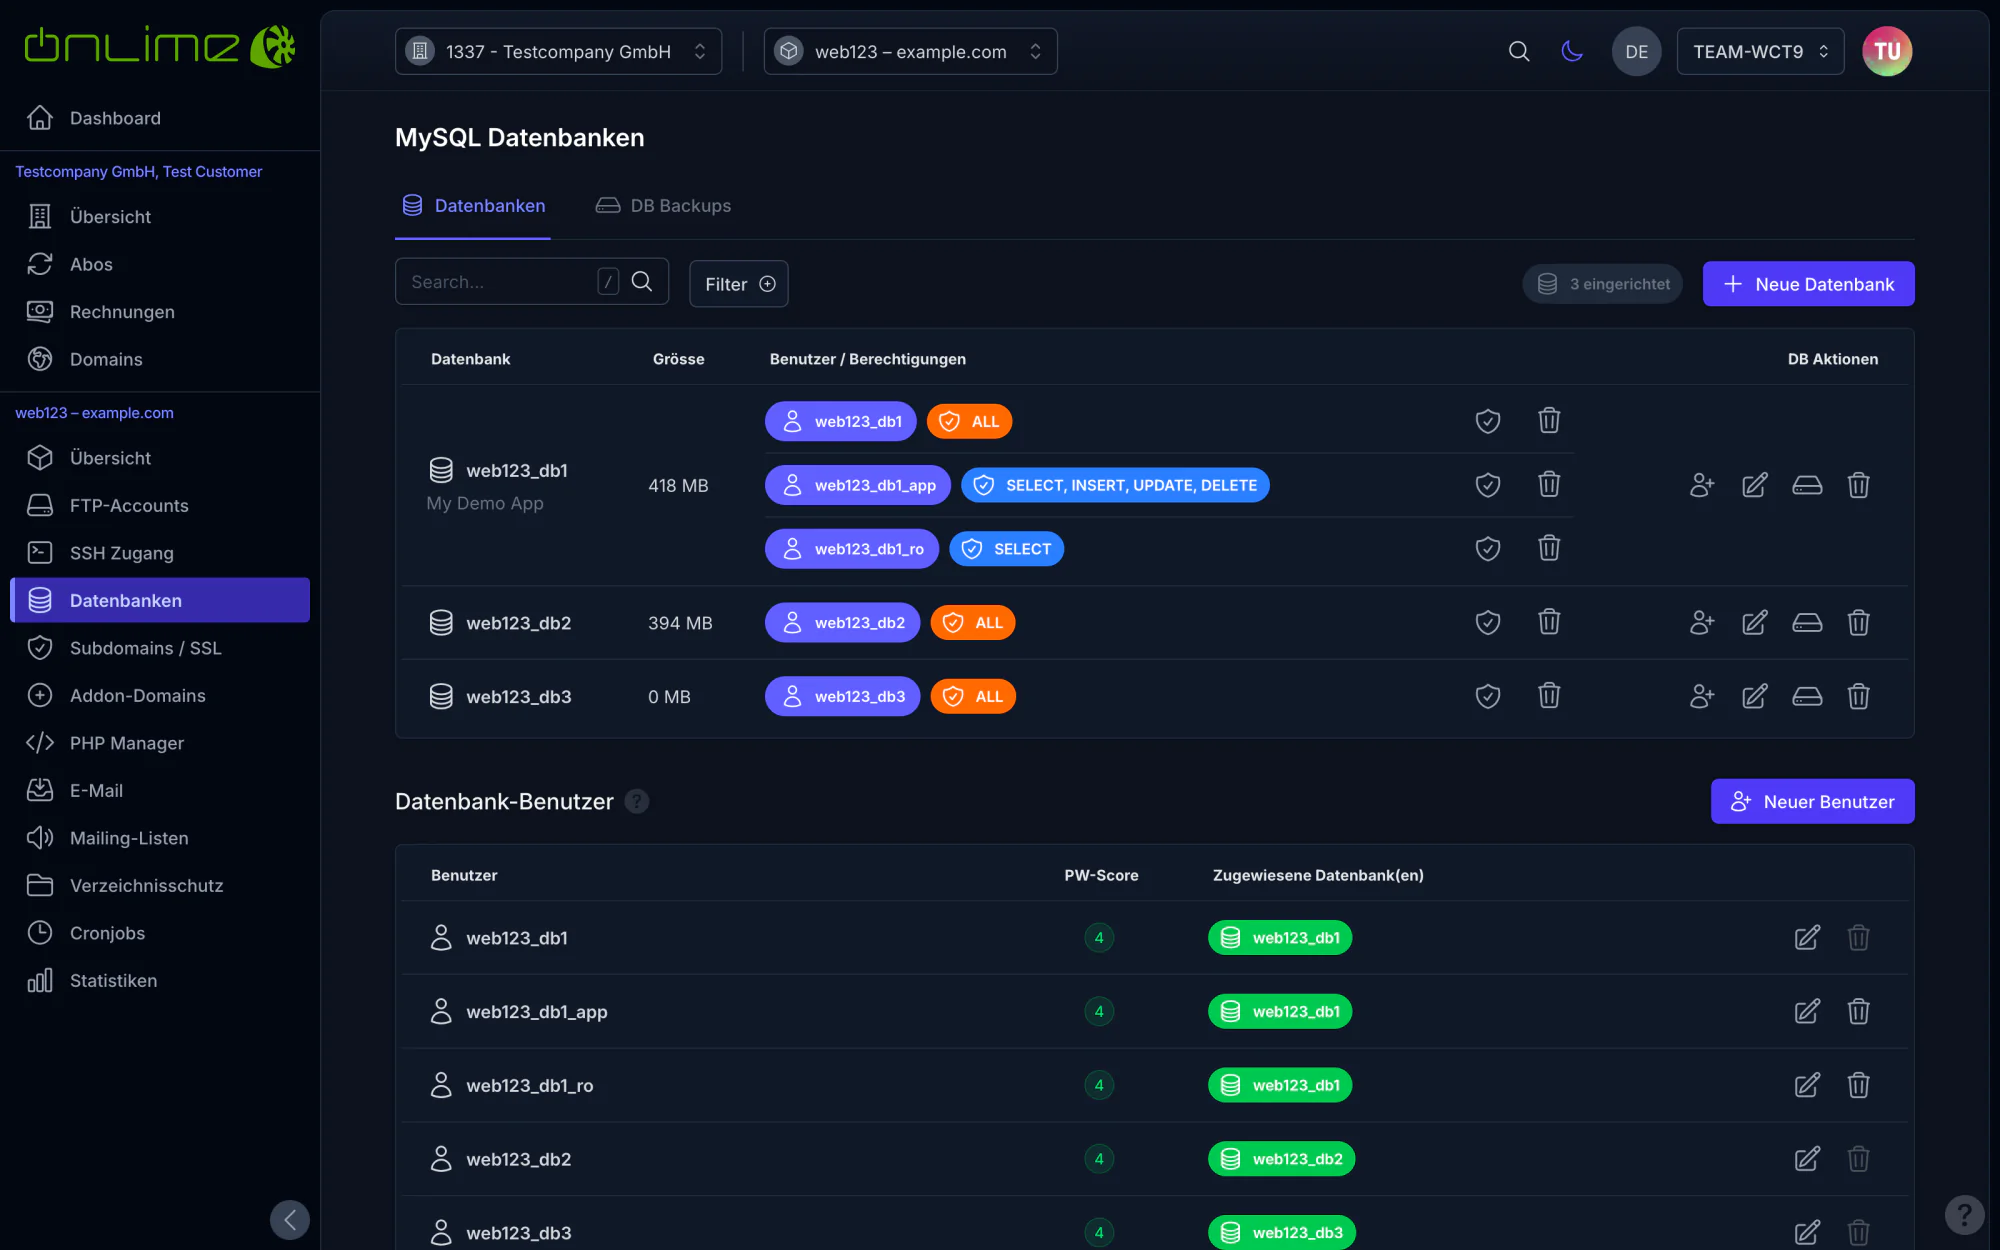The width and height of the screenshot is (2000, 1250).
Task: Open help bubble at bottom right
Action: 1964,1215
